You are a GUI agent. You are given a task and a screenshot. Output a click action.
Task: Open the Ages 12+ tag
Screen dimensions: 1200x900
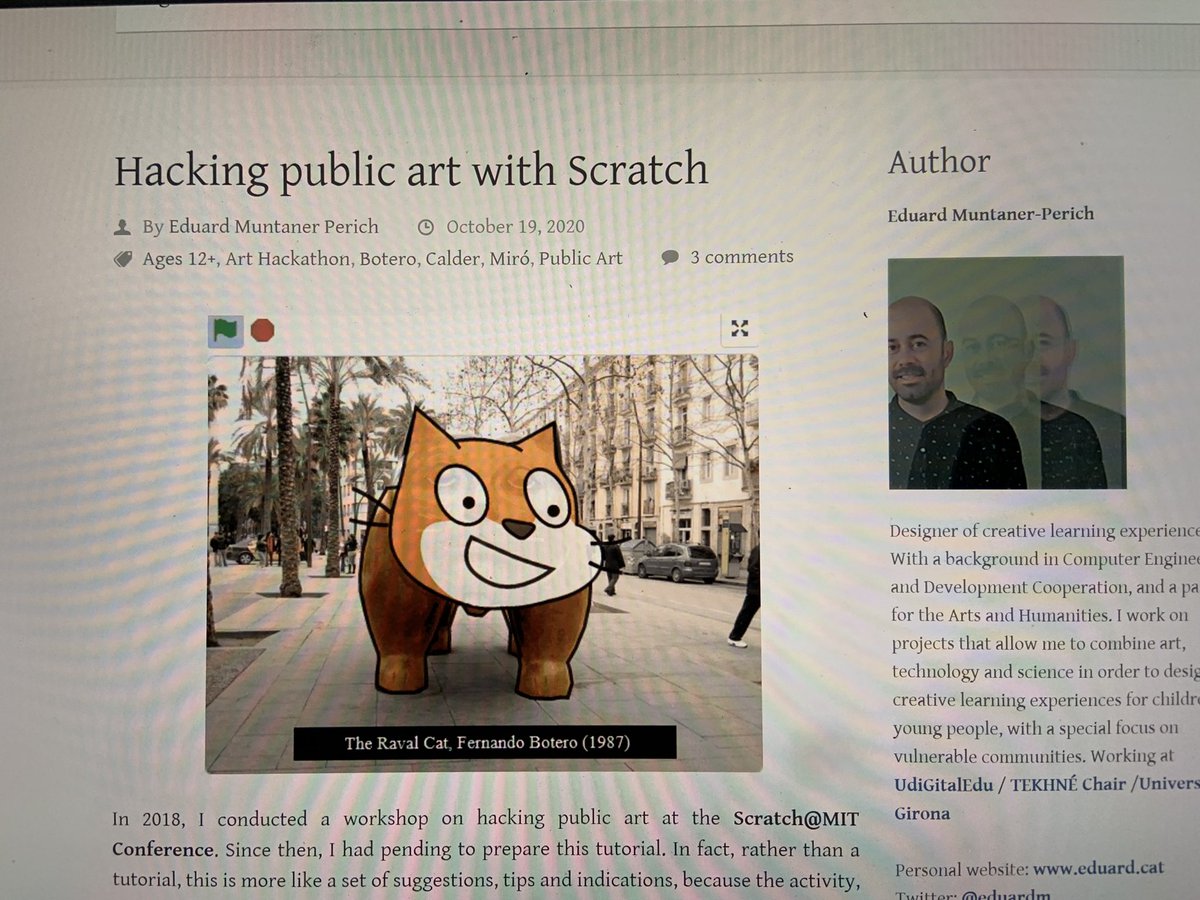click(x=180, y=259)
